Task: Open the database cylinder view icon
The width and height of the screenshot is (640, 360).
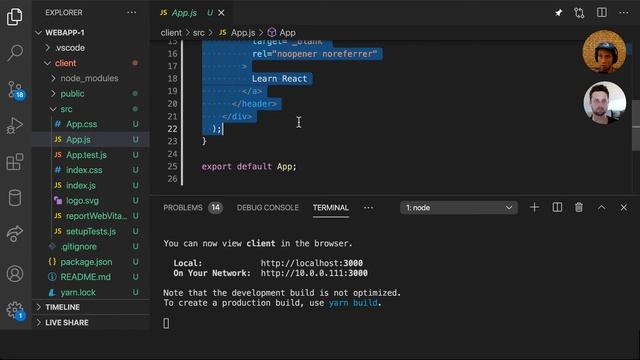Action: [15, 198]
